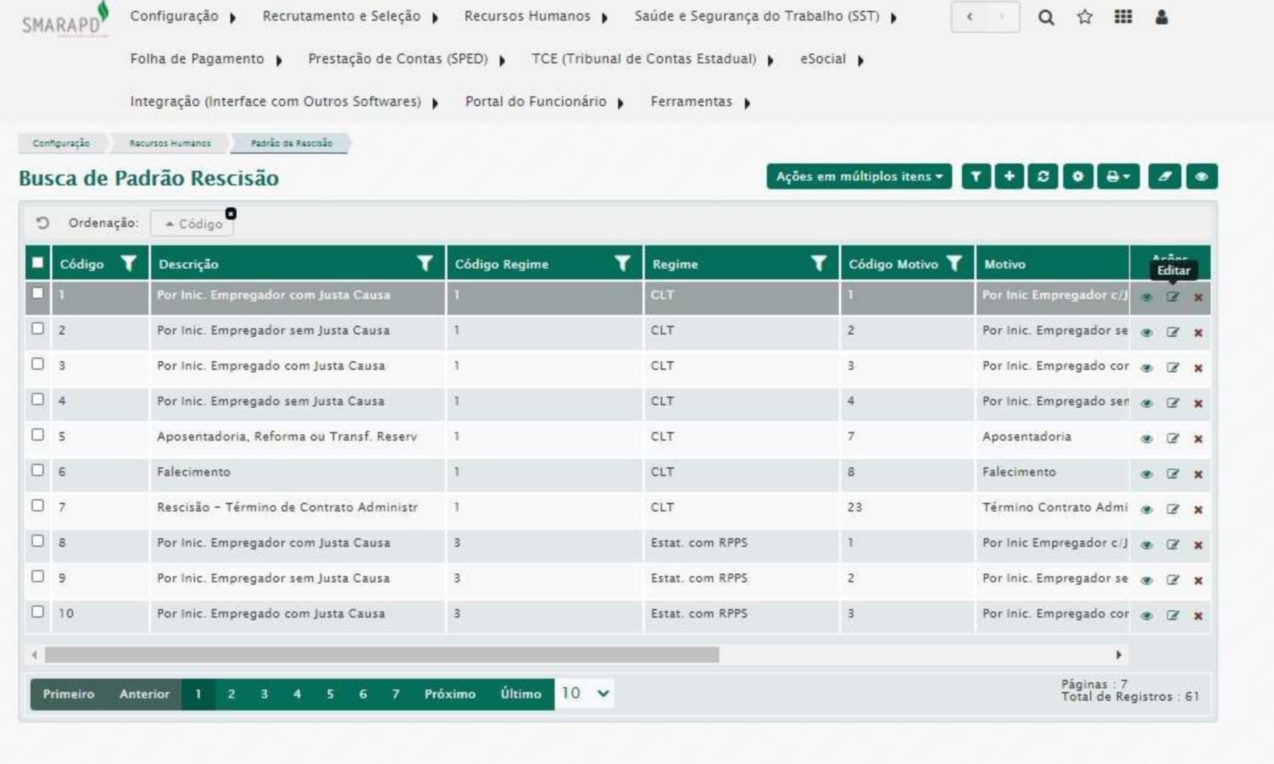Open the Ações em múltiplos itens dropdown
This screenshot has width=1274, height=764.
[858, 176]
